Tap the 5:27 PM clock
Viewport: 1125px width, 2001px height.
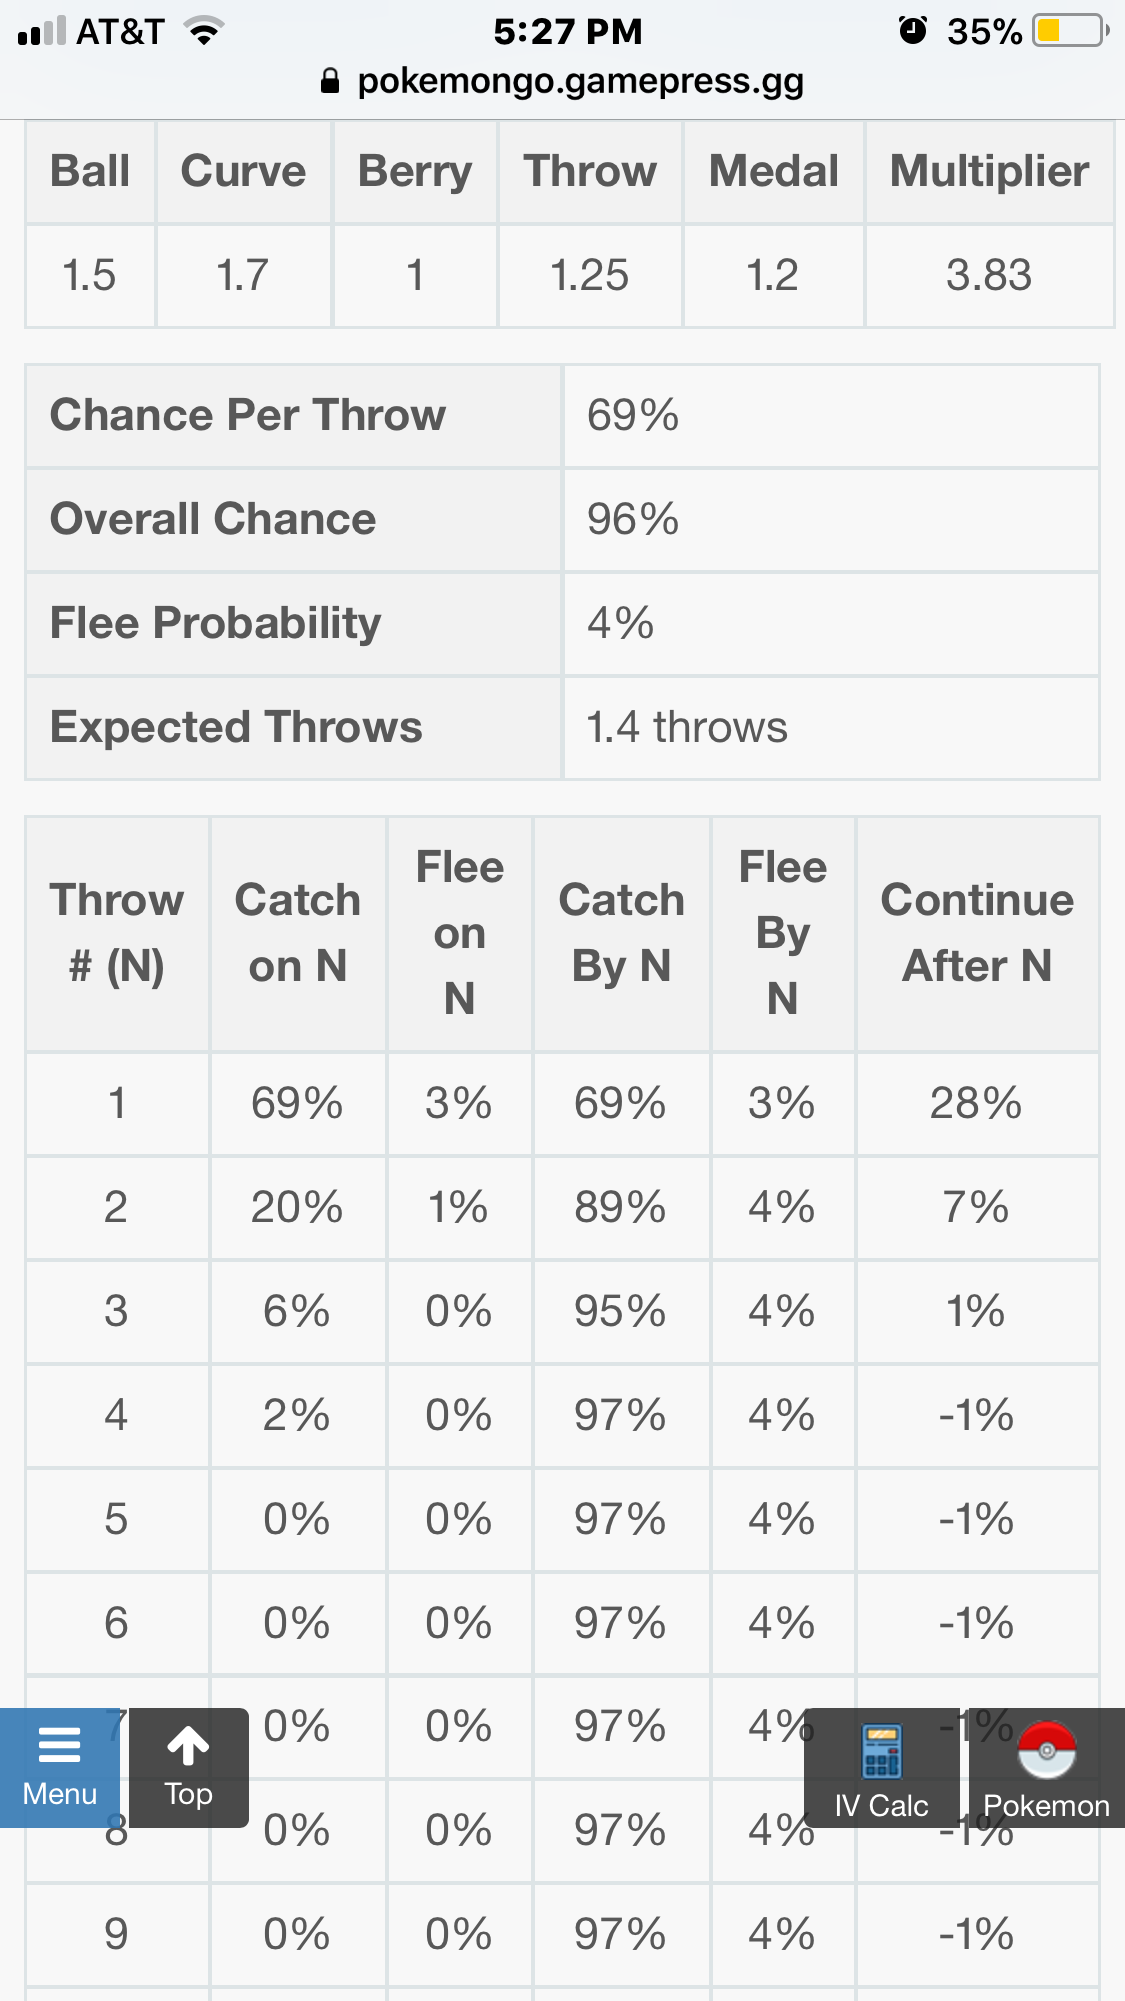pos(567,31)
